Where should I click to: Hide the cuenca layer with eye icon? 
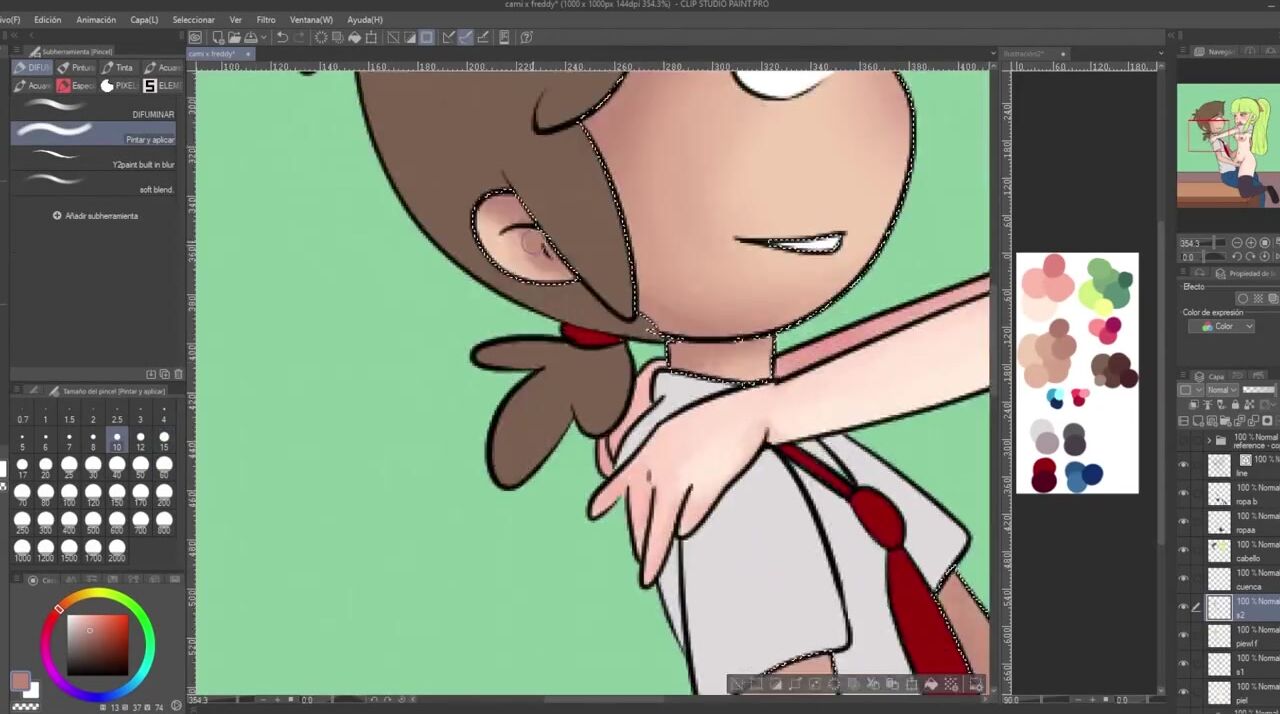click(x=1184, y=578)
